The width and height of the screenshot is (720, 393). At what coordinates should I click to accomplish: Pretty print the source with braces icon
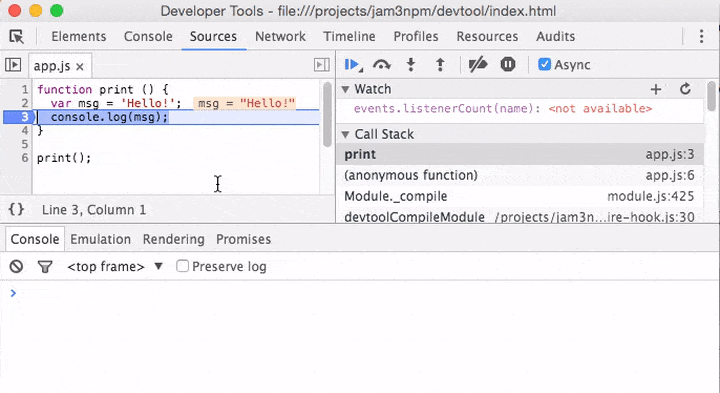point(17,210)
